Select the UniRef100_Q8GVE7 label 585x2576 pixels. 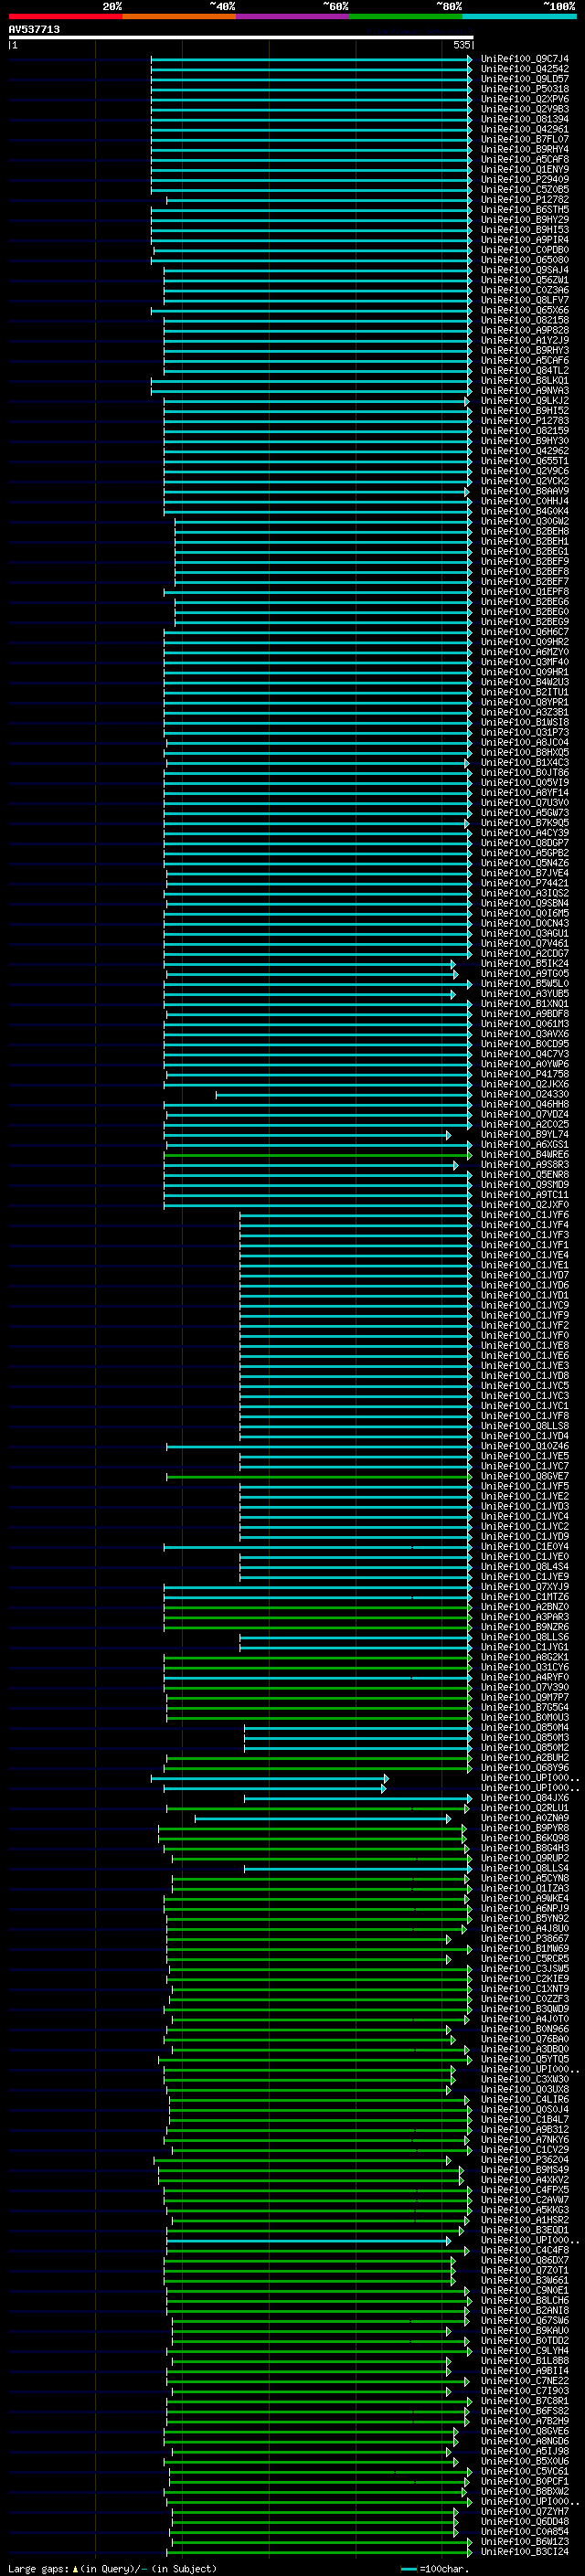[524, 1476]
